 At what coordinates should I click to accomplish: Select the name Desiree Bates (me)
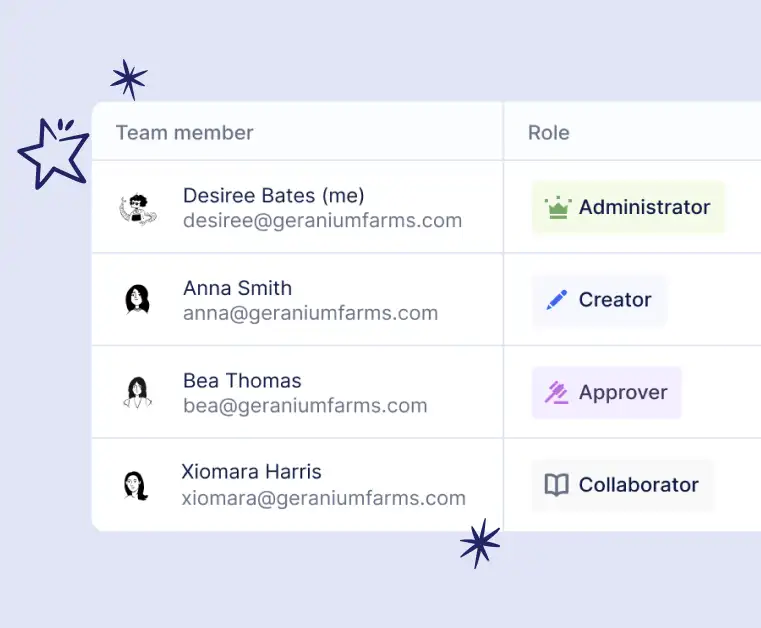tap(273, 195)
